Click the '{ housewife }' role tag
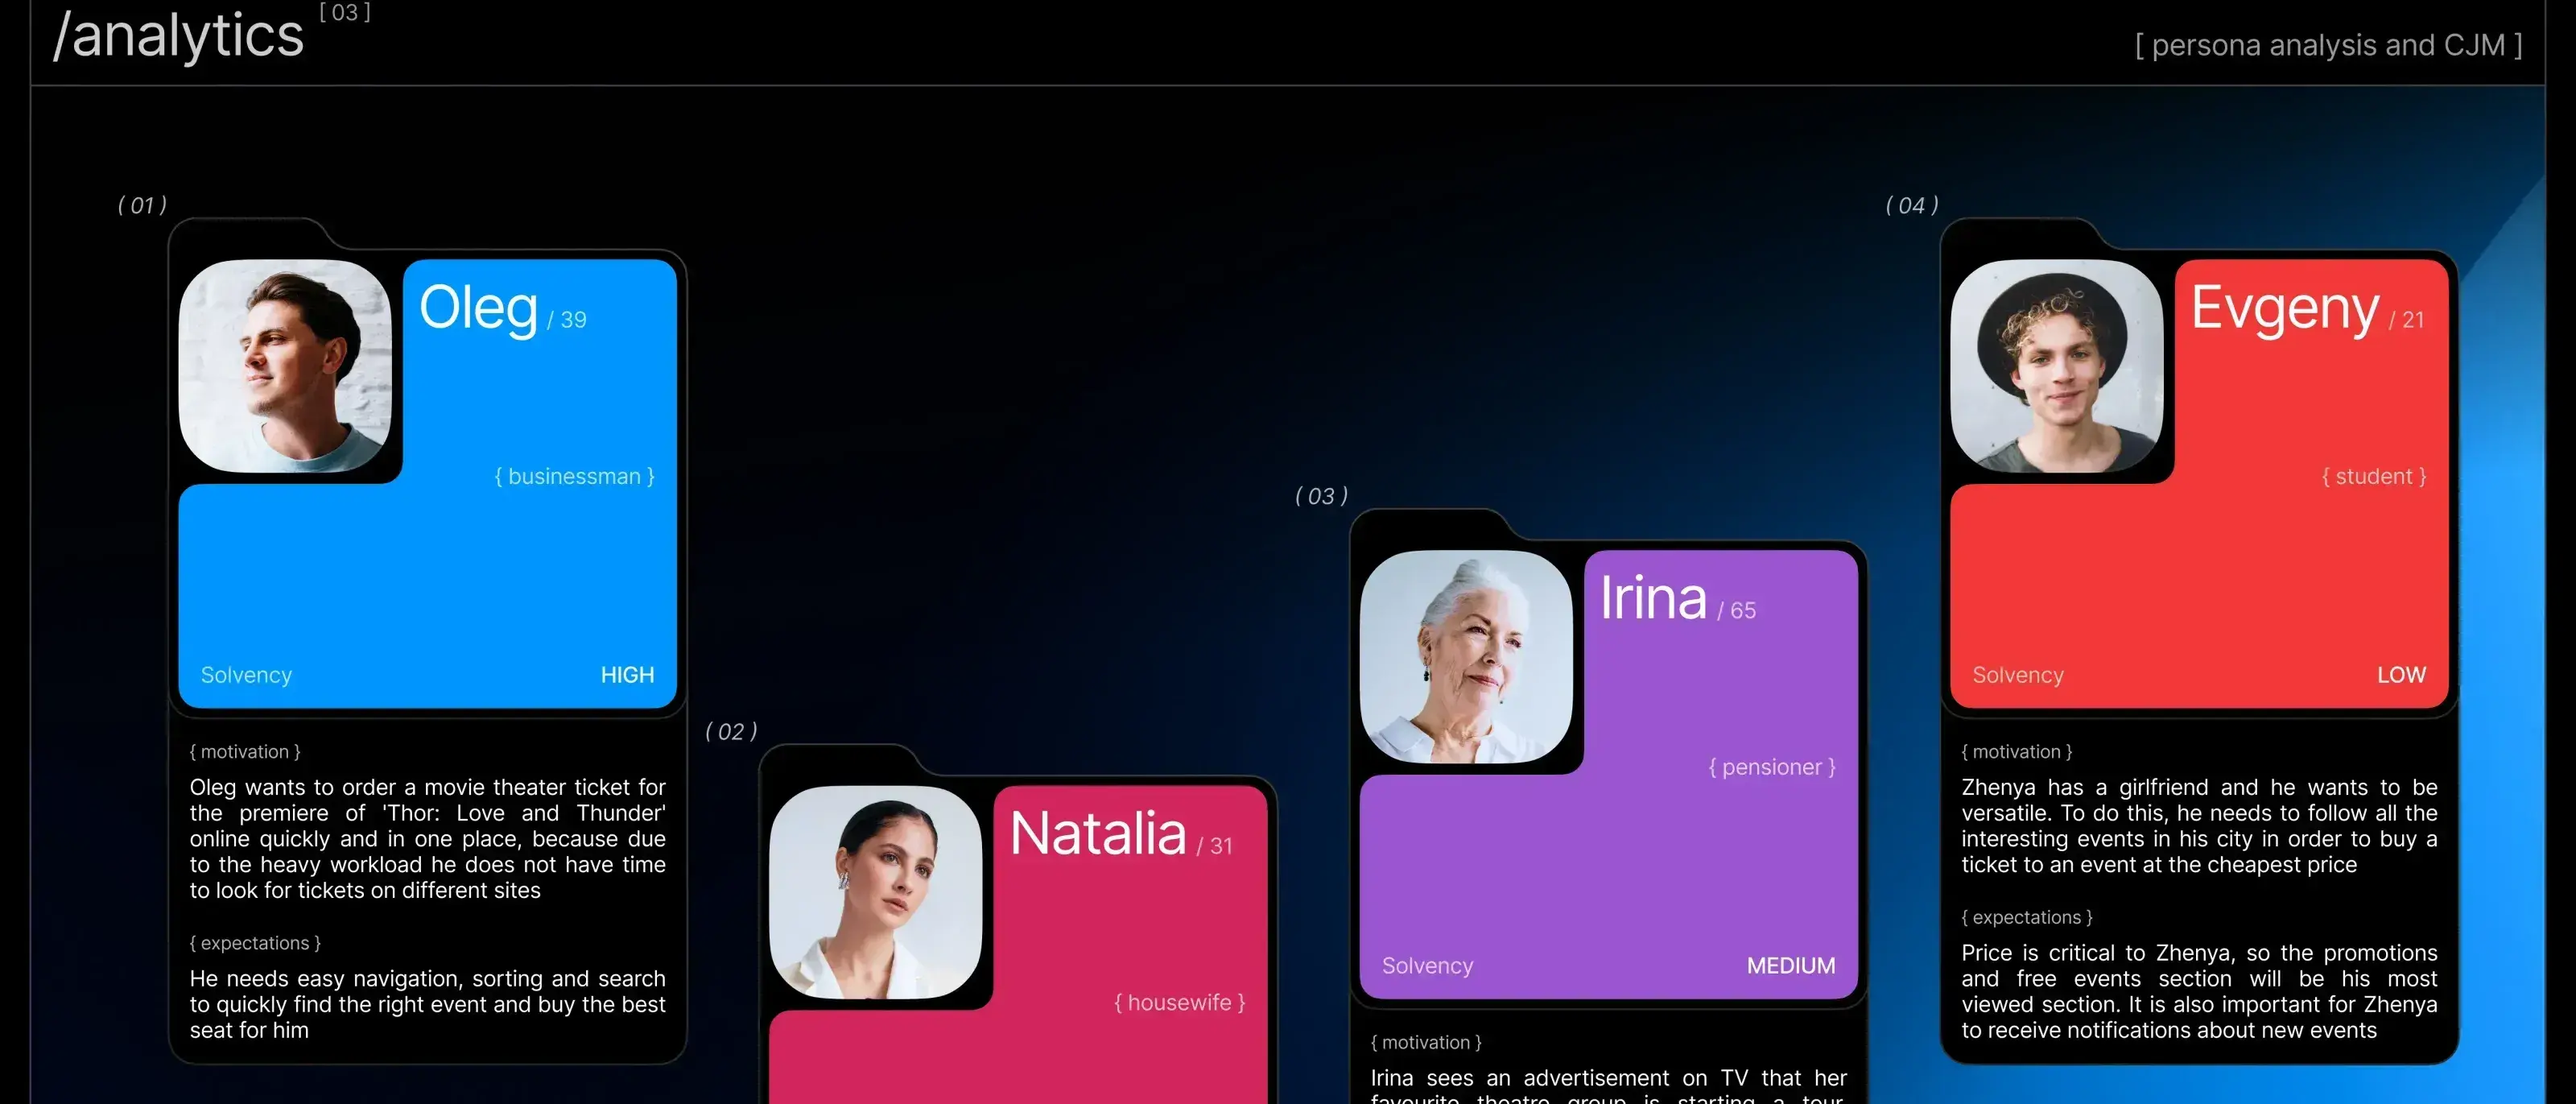 pos(1180,1002)
